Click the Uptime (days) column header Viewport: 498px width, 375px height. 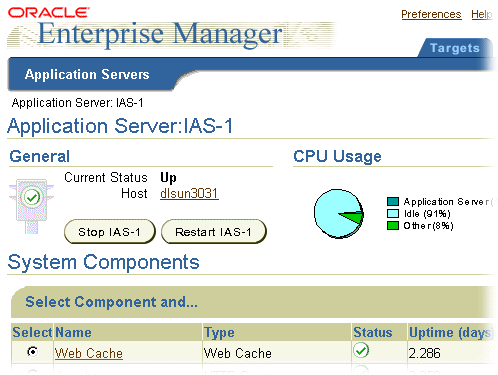451,332
